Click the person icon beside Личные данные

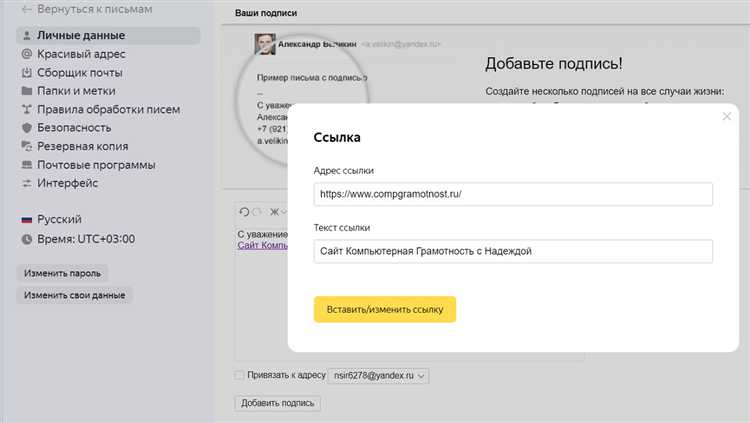pyautogui.click(x=27, y=35)
